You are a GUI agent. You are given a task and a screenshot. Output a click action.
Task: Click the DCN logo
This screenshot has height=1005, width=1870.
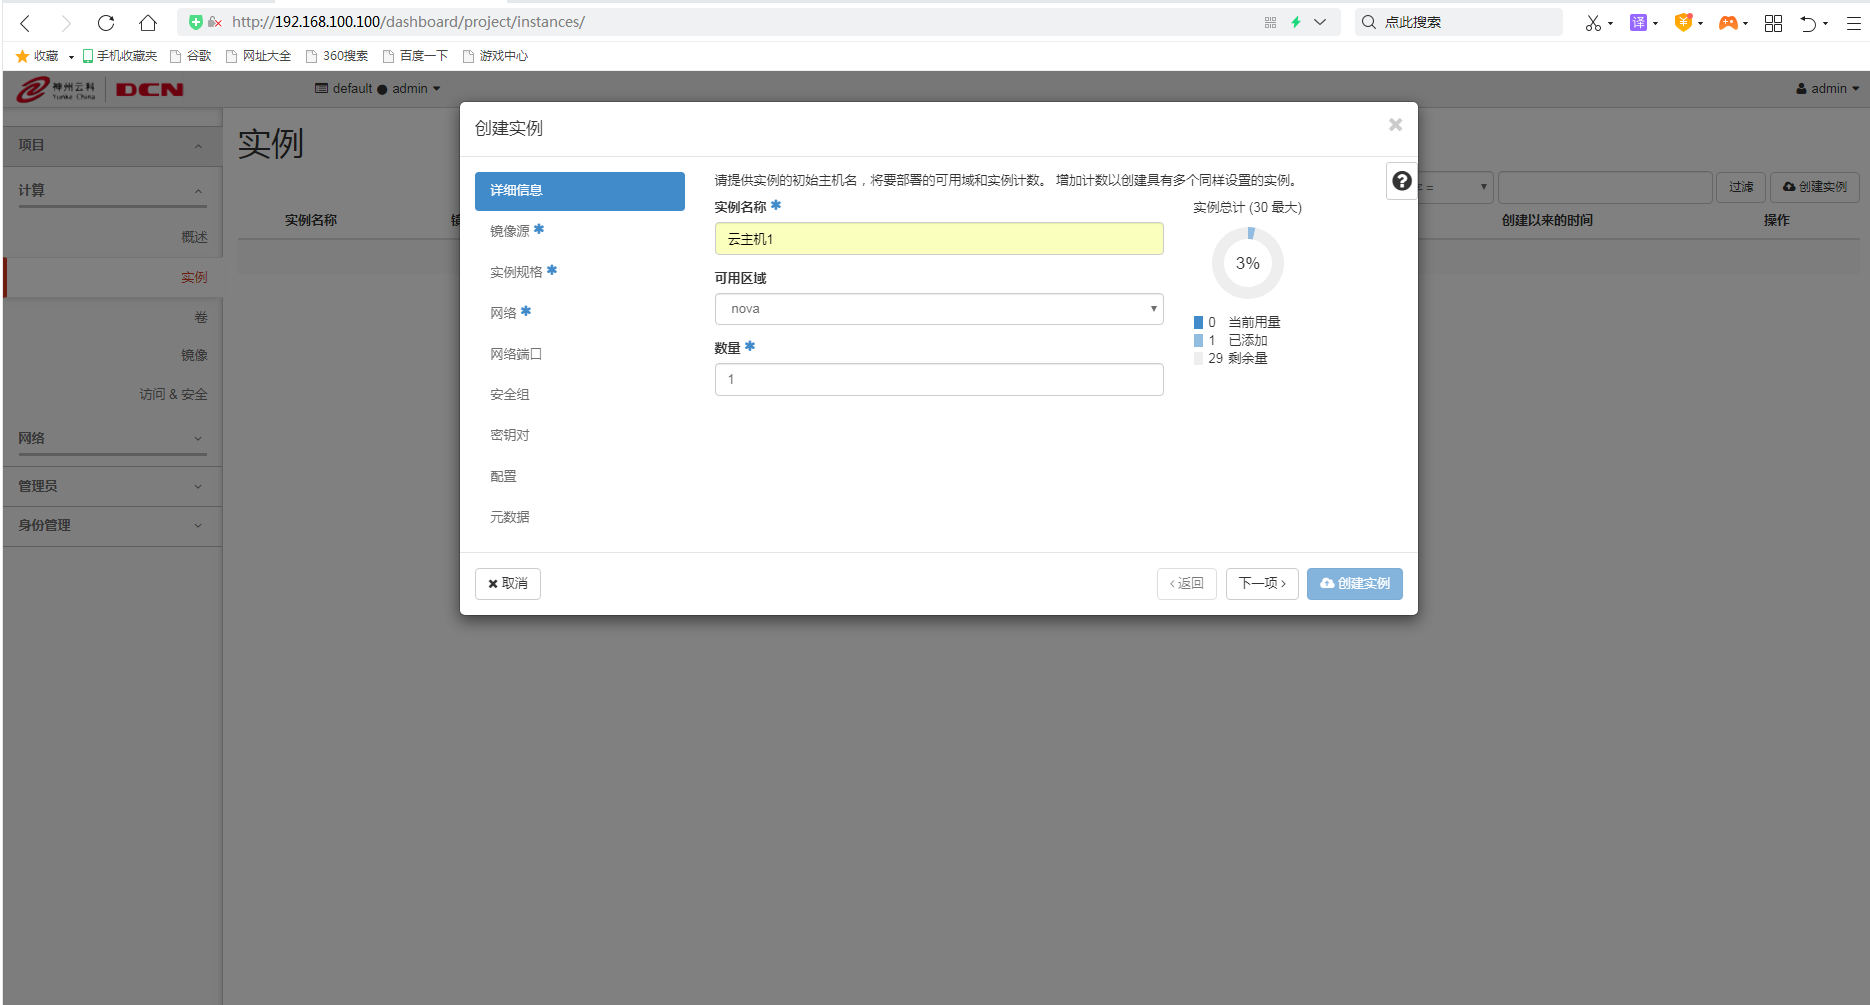click(149, 89)
